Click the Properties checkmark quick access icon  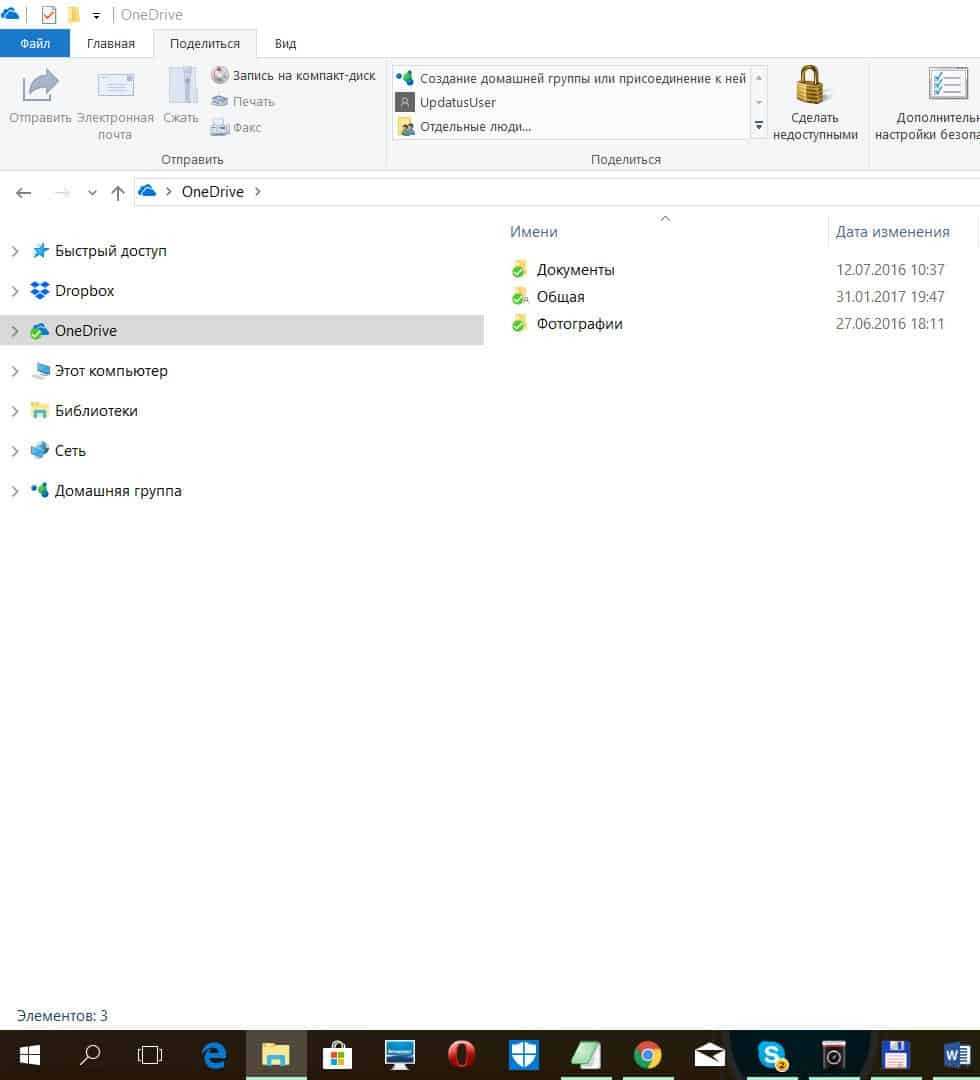point(48,14)
